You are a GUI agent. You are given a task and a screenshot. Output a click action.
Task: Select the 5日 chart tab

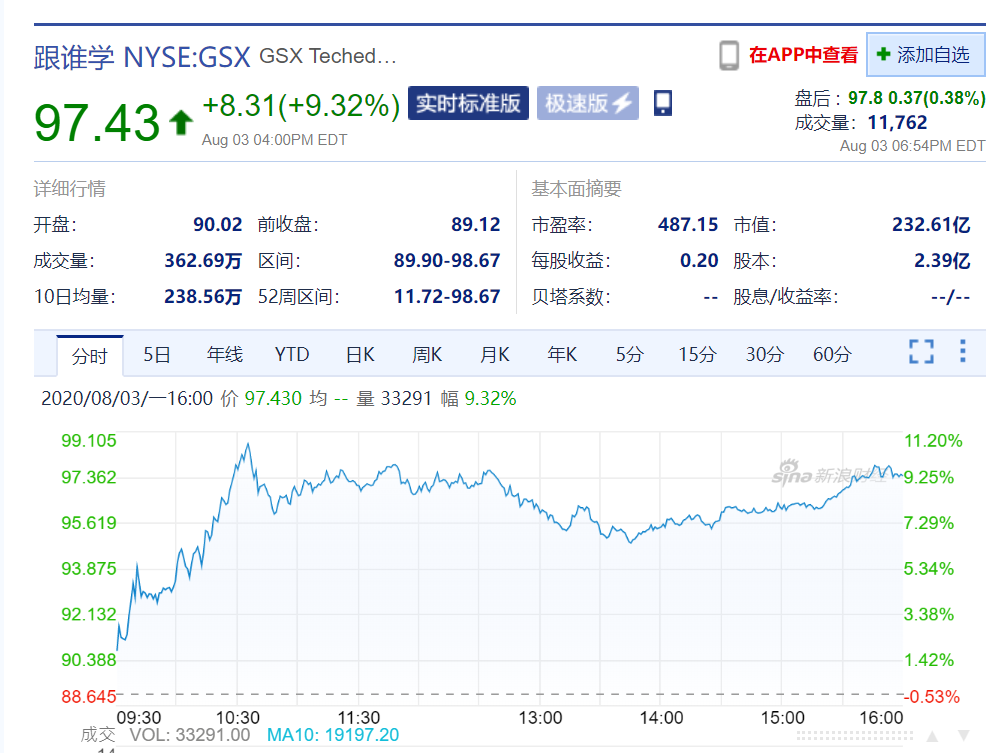coord(157,354)
